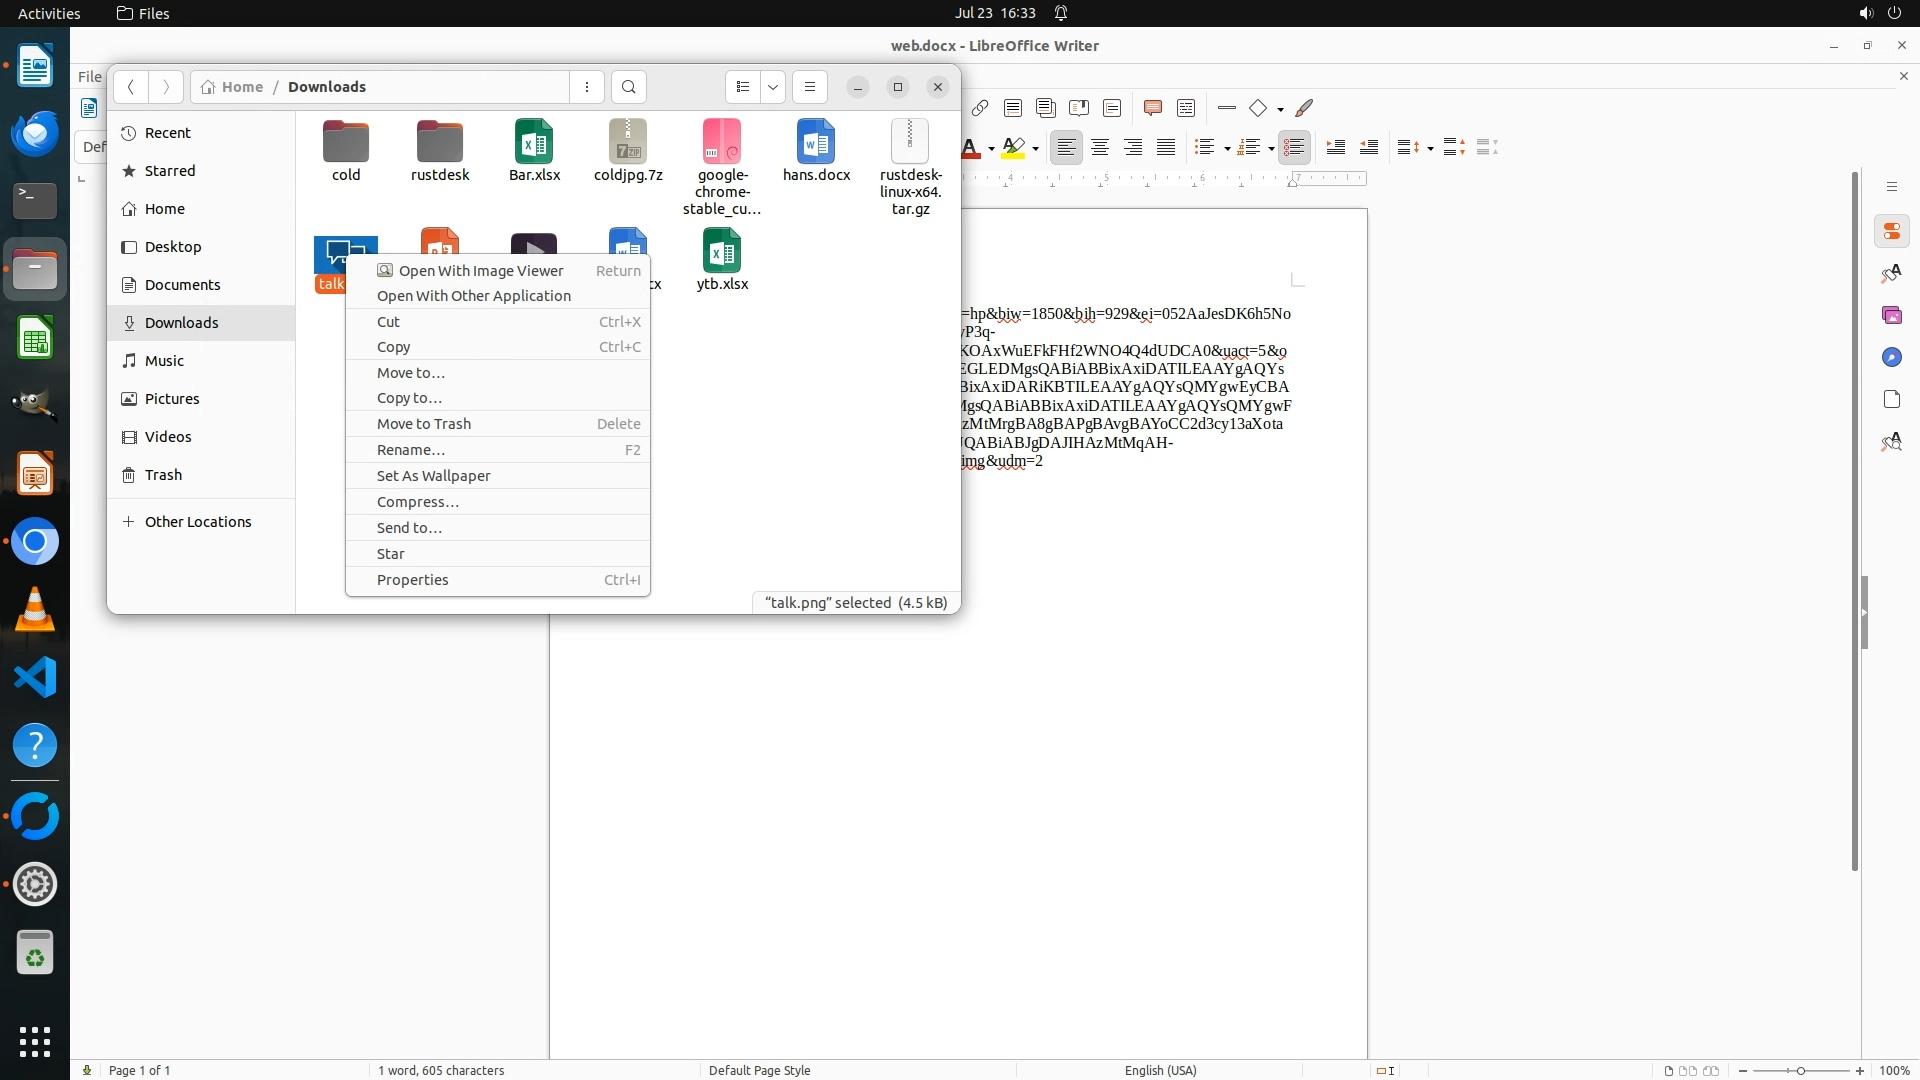Open the Sidebar Styles panel icon

[x=1891, y=273]
